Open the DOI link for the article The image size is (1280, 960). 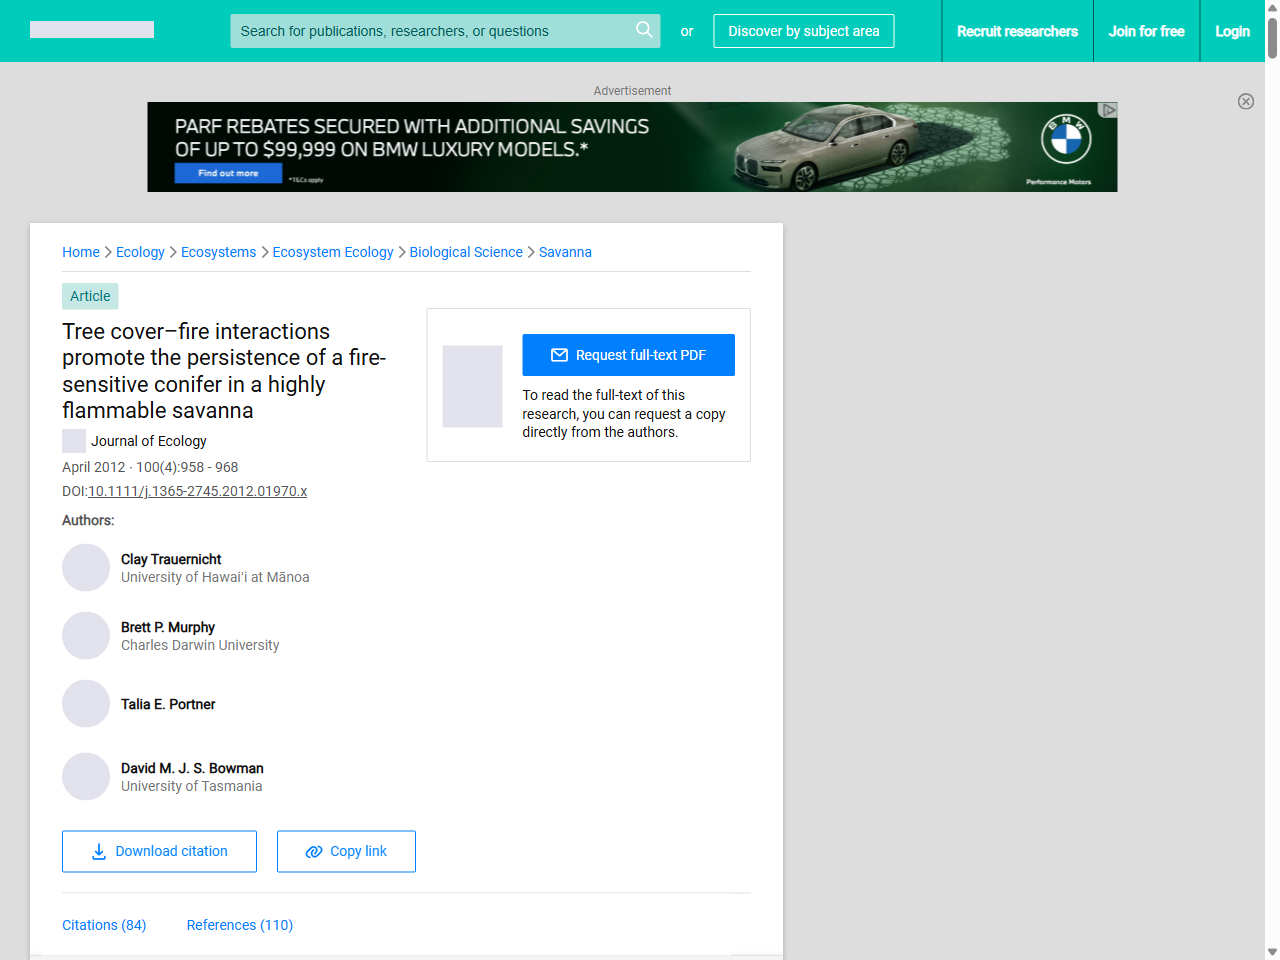coord(197,491)
